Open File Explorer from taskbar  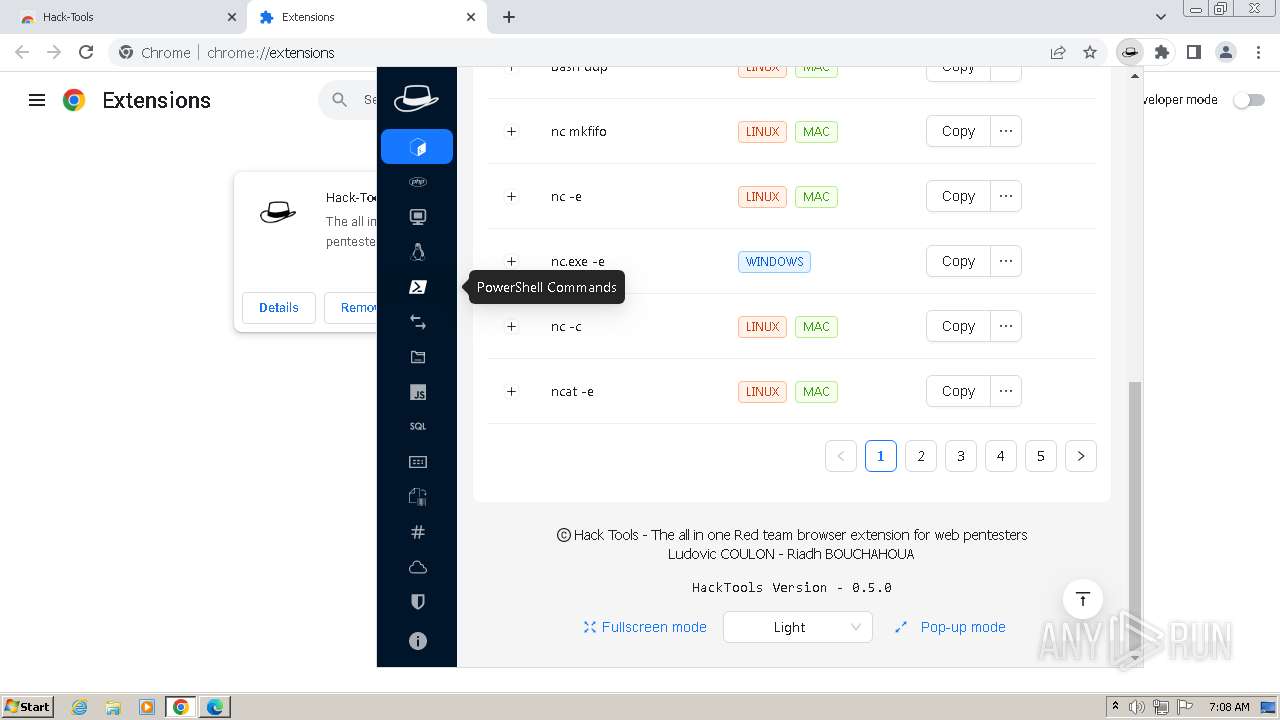113,707
